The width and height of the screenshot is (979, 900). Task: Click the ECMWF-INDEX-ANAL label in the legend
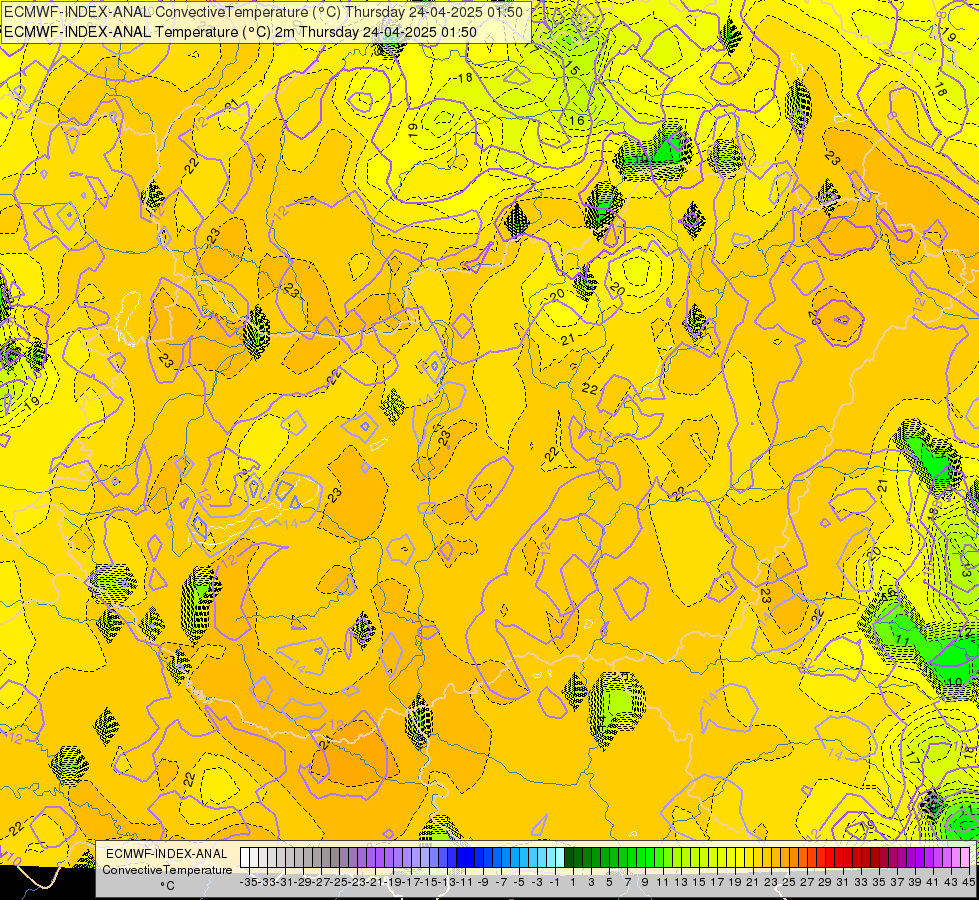(167, 854)
